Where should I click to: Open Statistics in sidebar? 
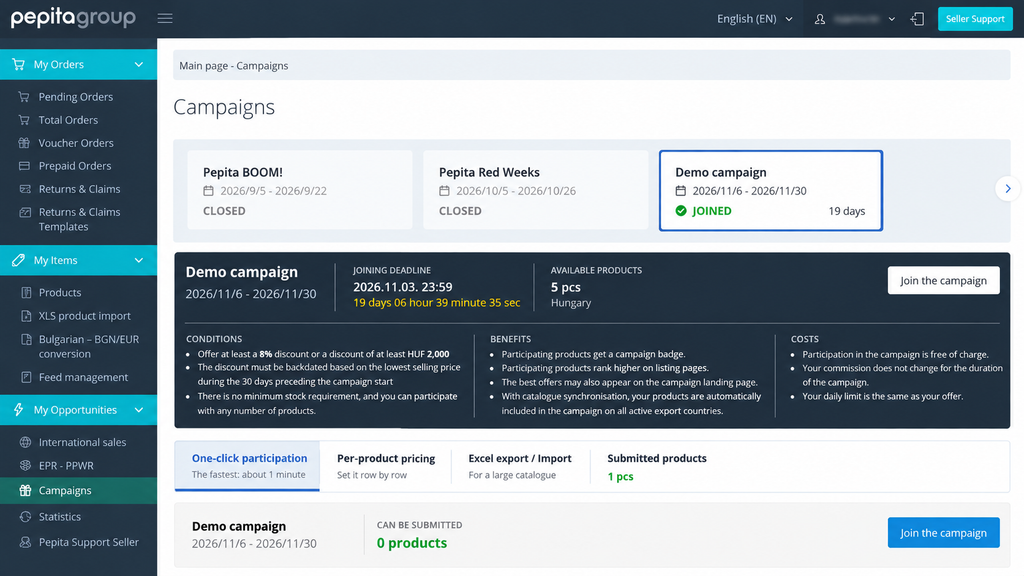[59, 517]
